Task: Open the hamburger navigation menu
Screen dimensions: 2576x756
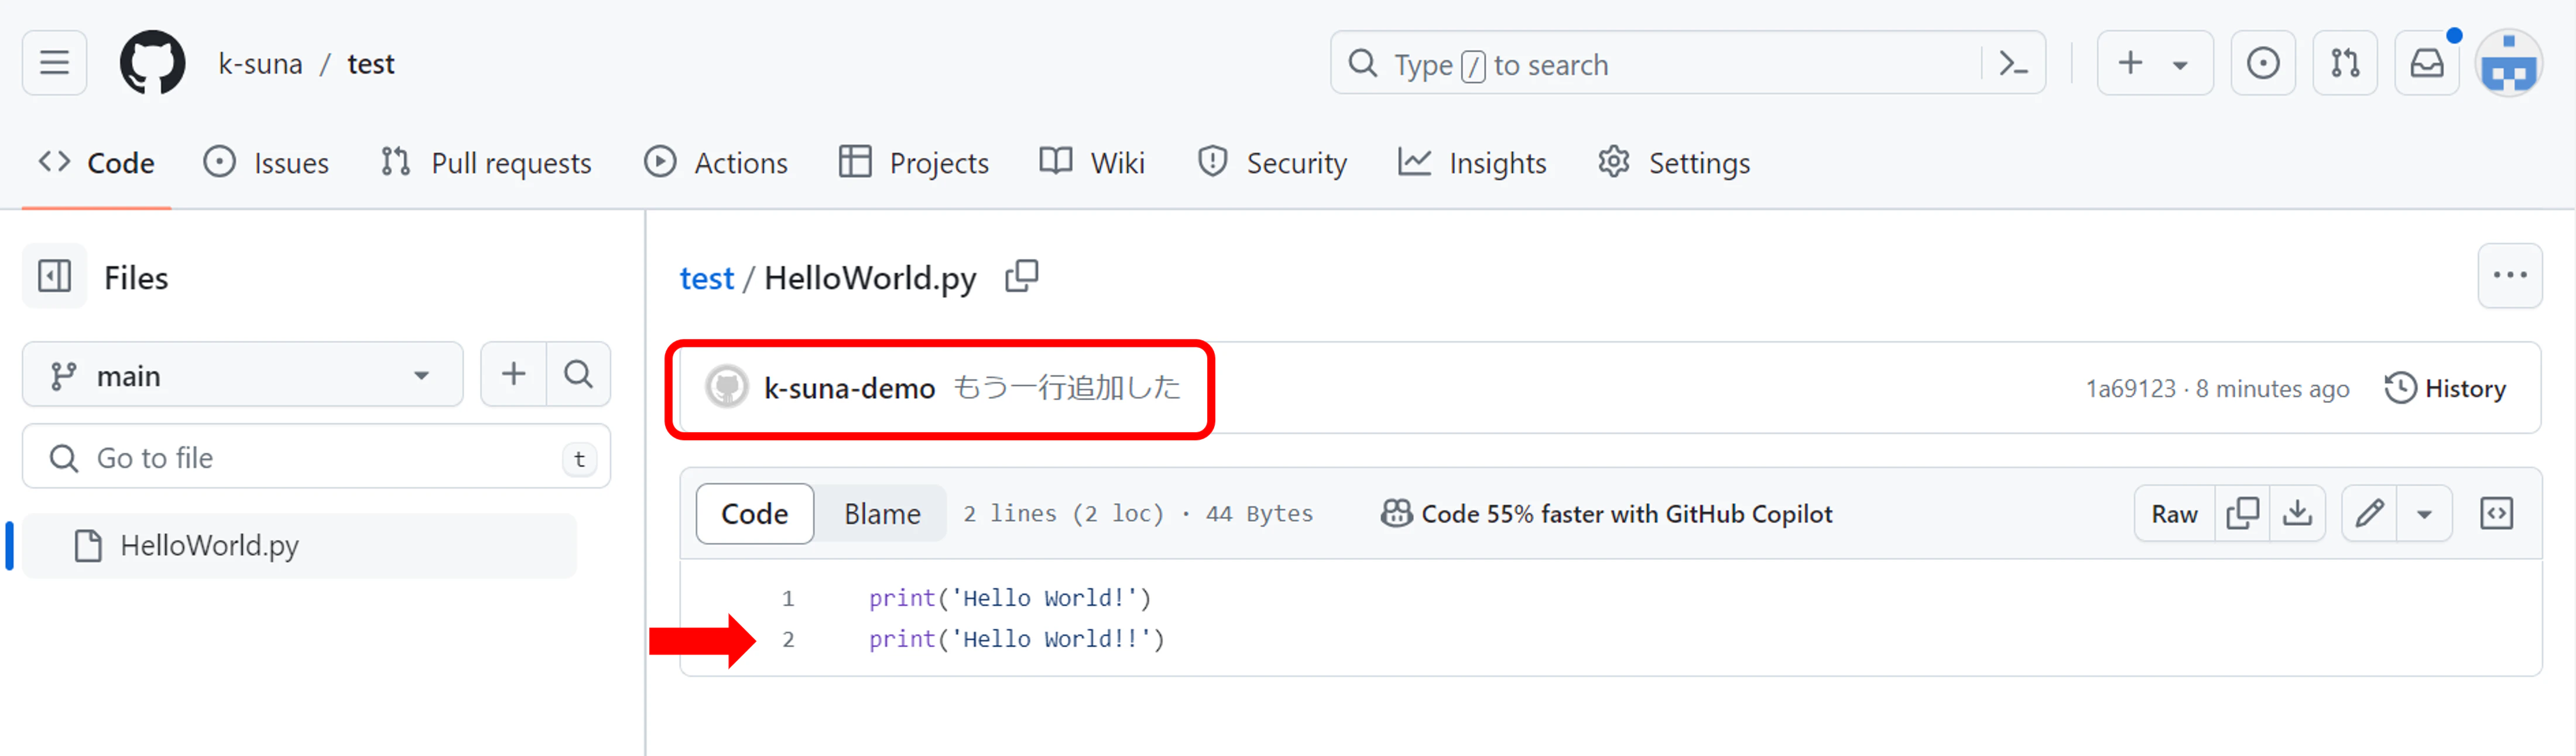Action: tap(54, 63)
